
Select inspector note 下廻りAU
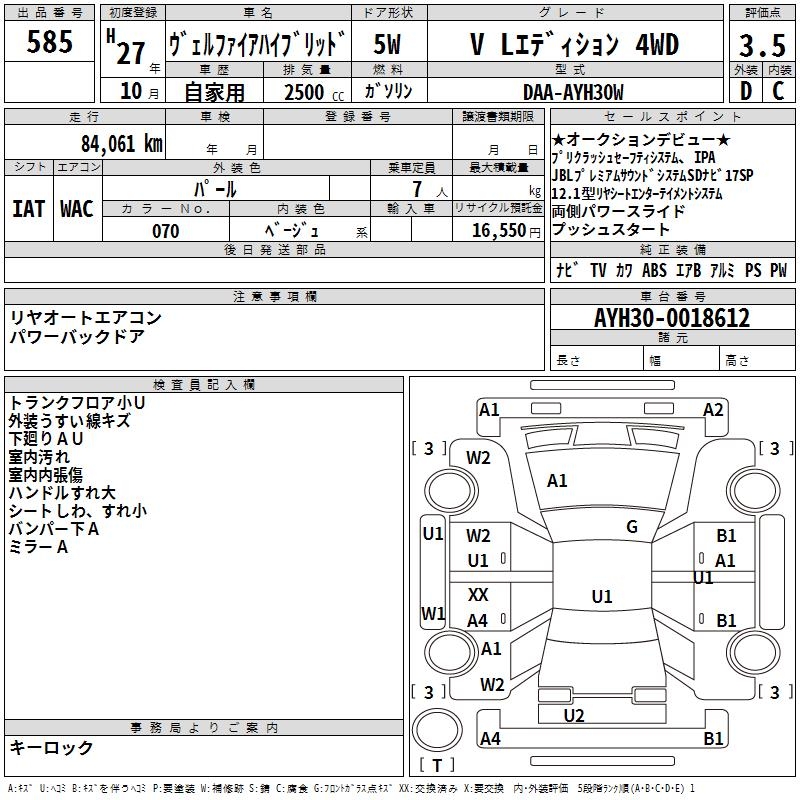pos(45,439)
